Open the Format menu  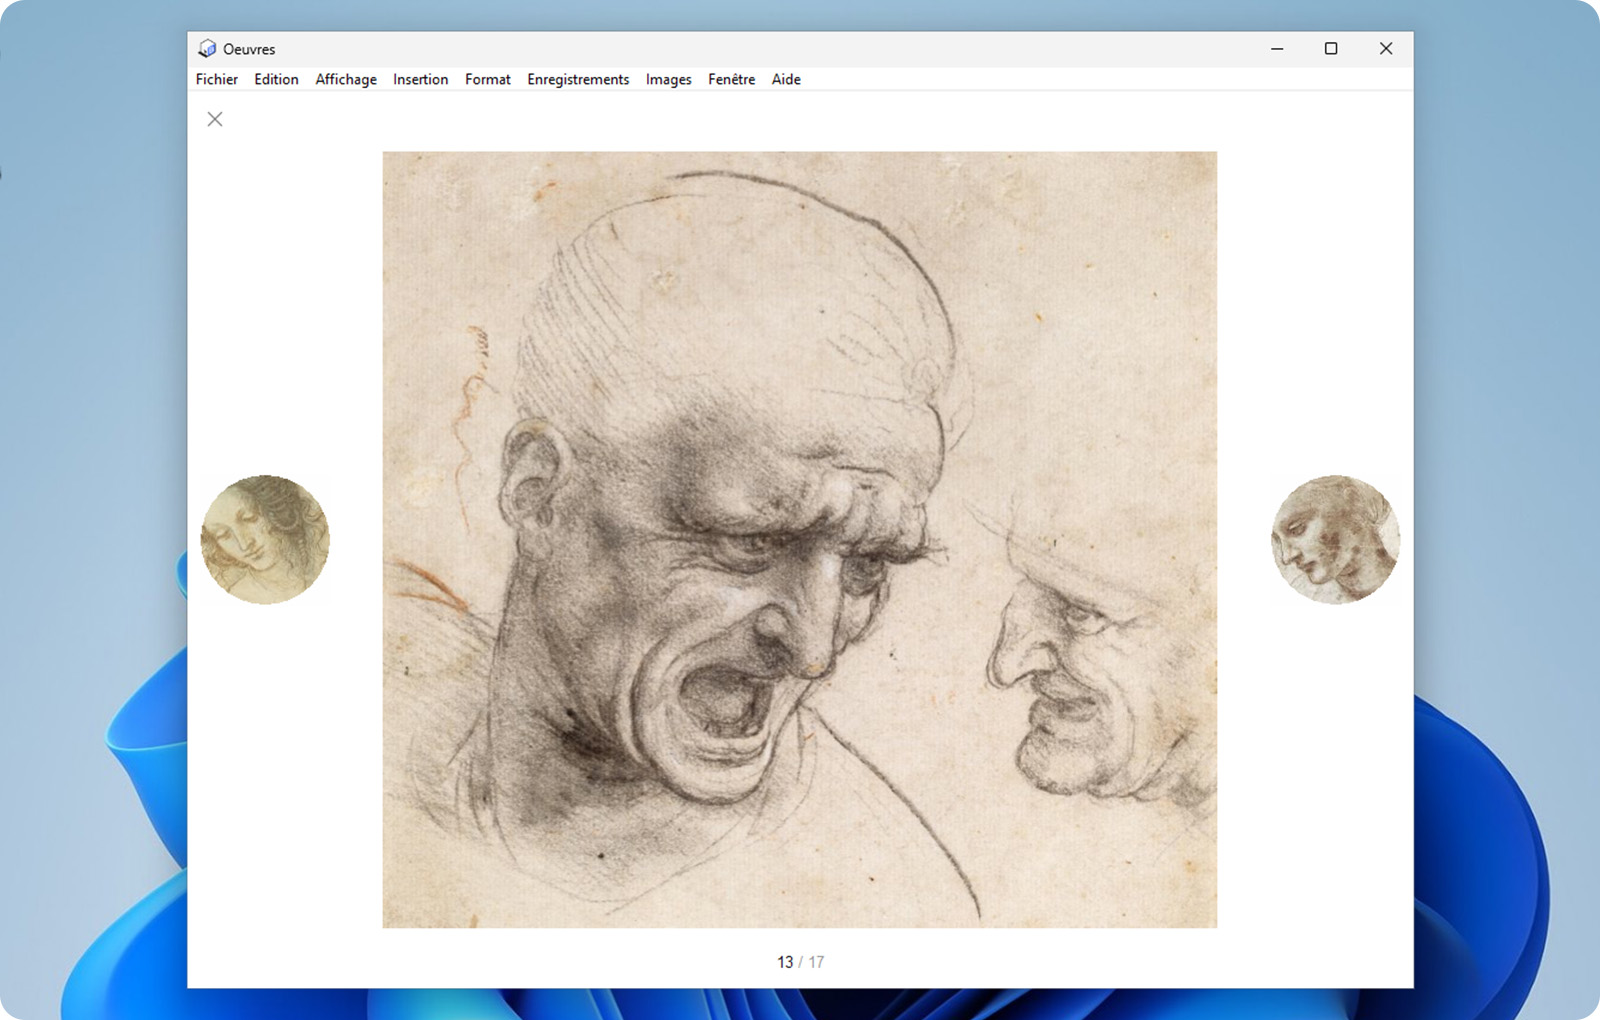488,79
